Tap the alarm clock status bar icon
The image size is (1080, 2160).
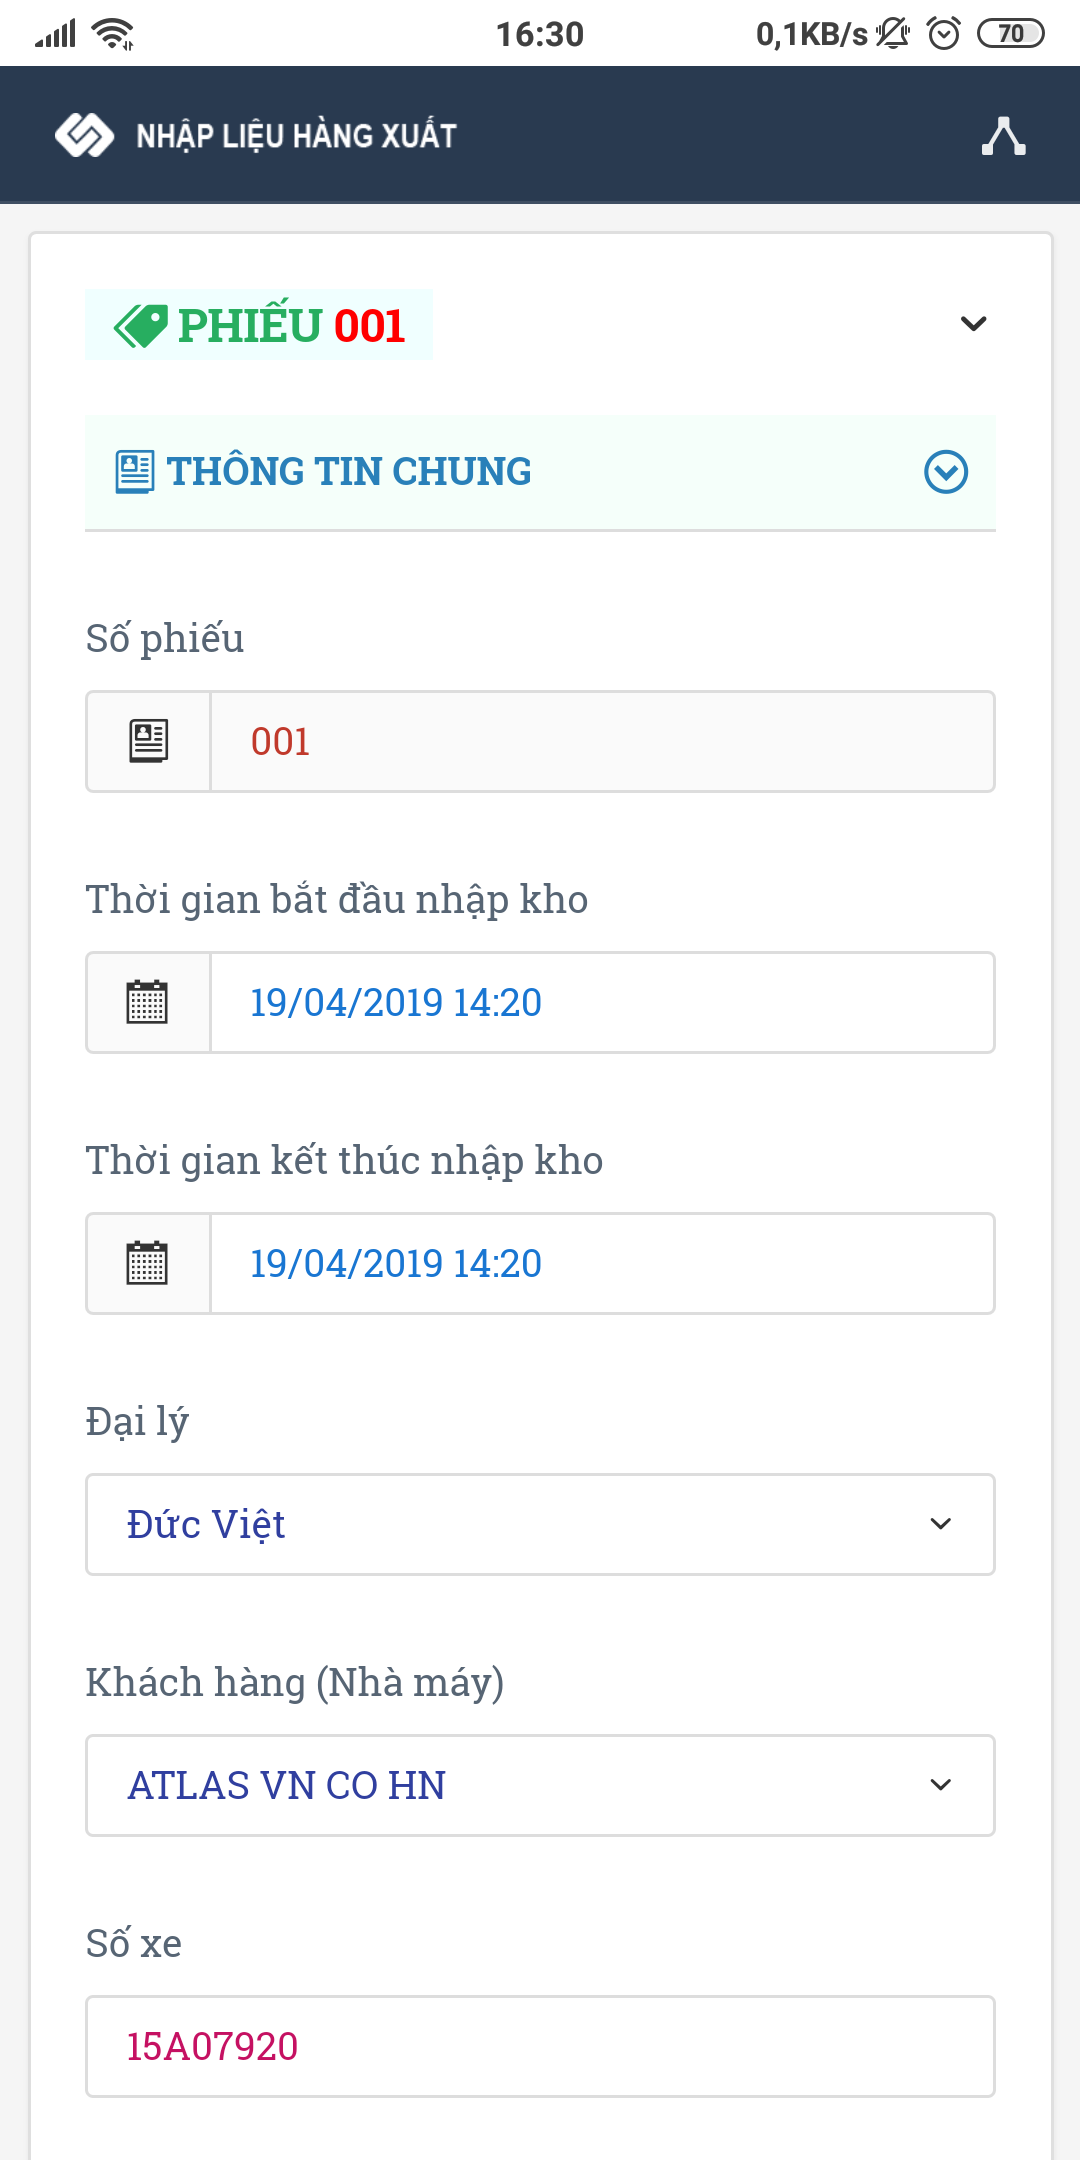[x=943, y=34]
